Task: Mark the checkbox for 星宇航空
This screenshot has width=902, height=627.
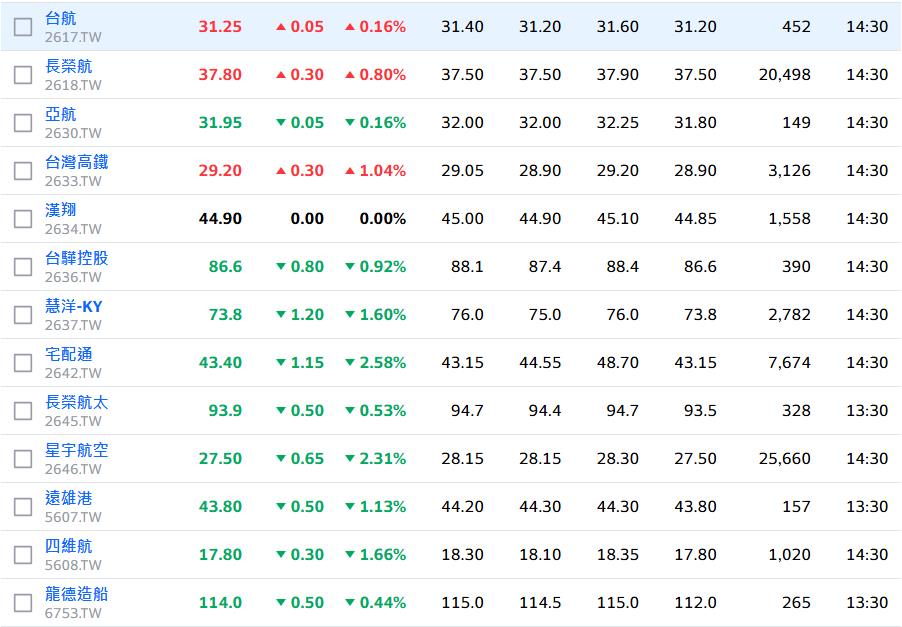Action: tap(23, 459)
